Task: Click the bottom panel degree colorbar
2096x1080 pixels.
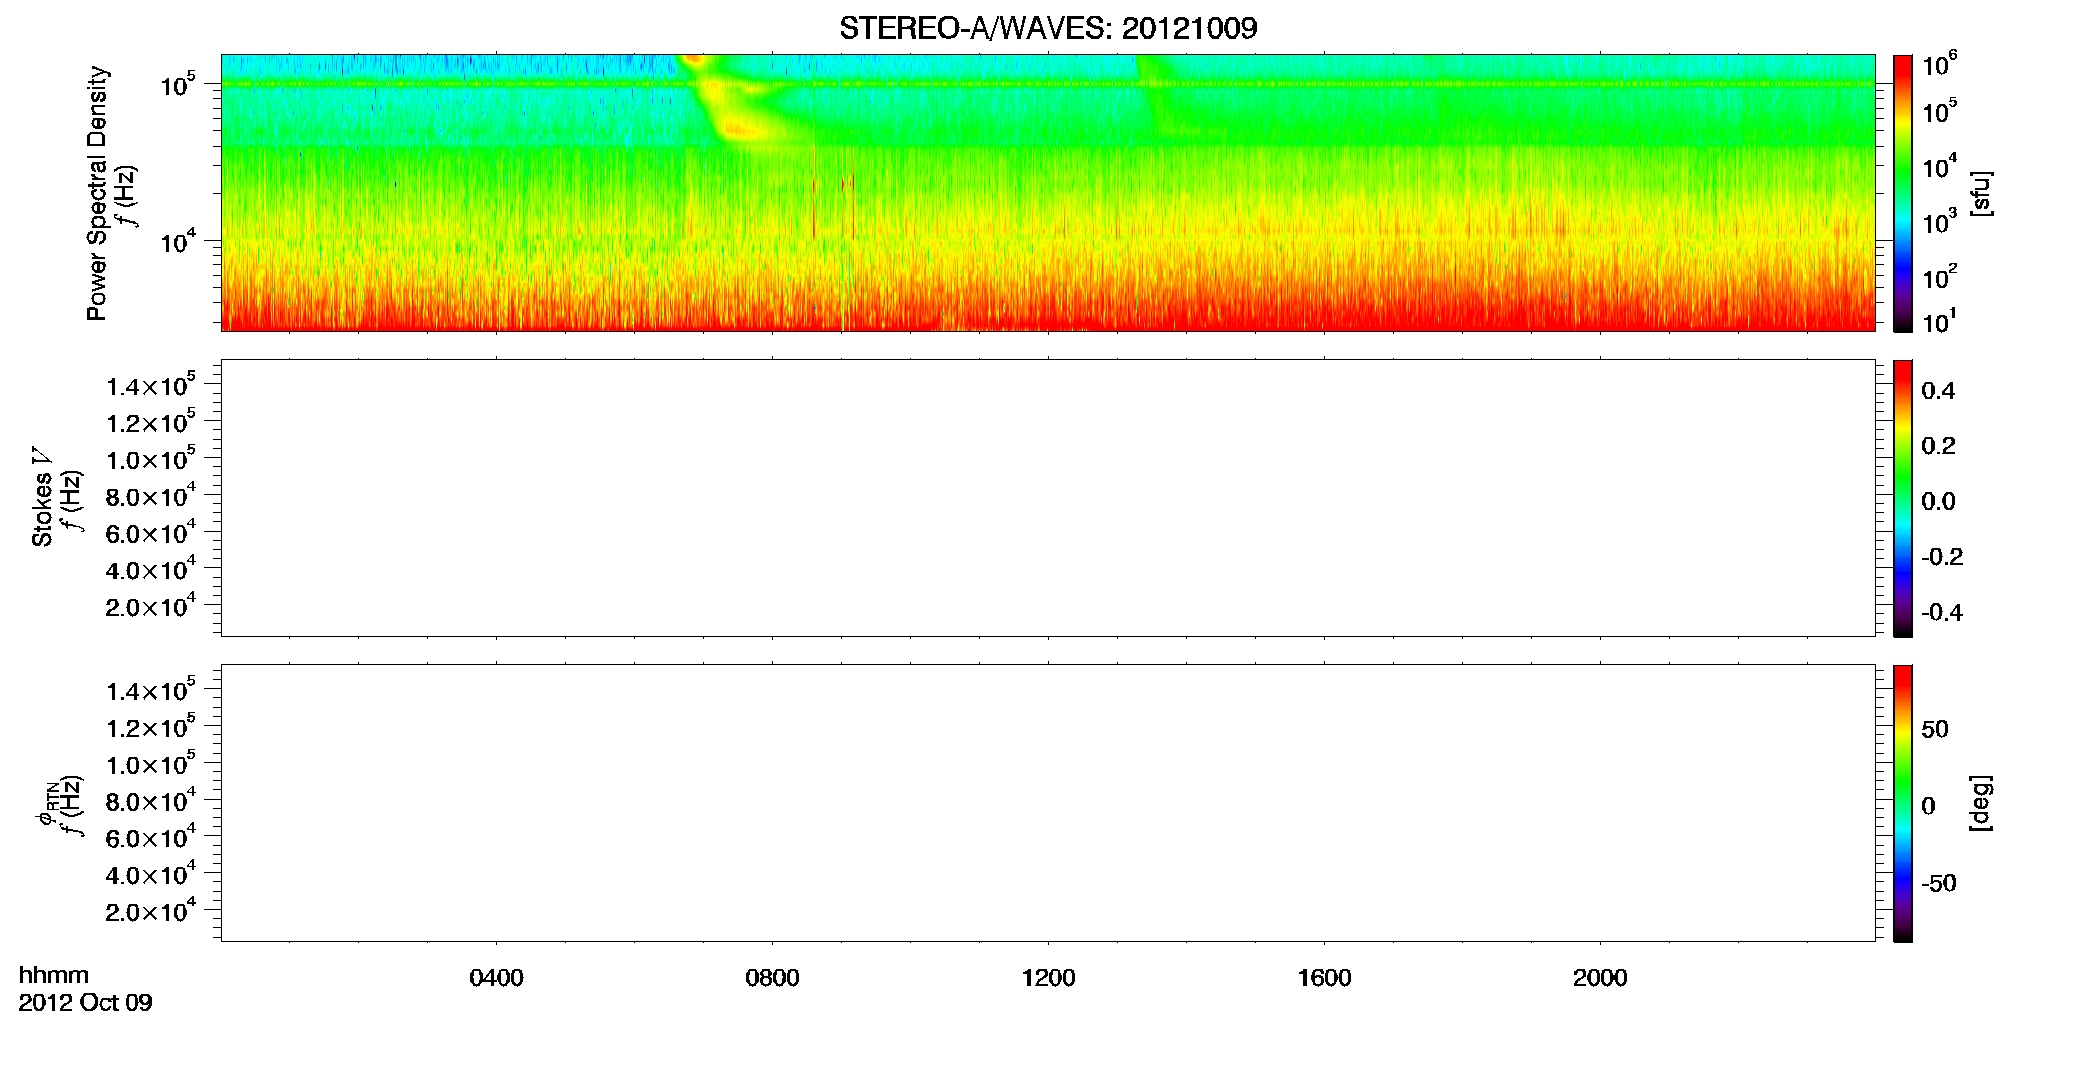Action: tap(1903, 803)
